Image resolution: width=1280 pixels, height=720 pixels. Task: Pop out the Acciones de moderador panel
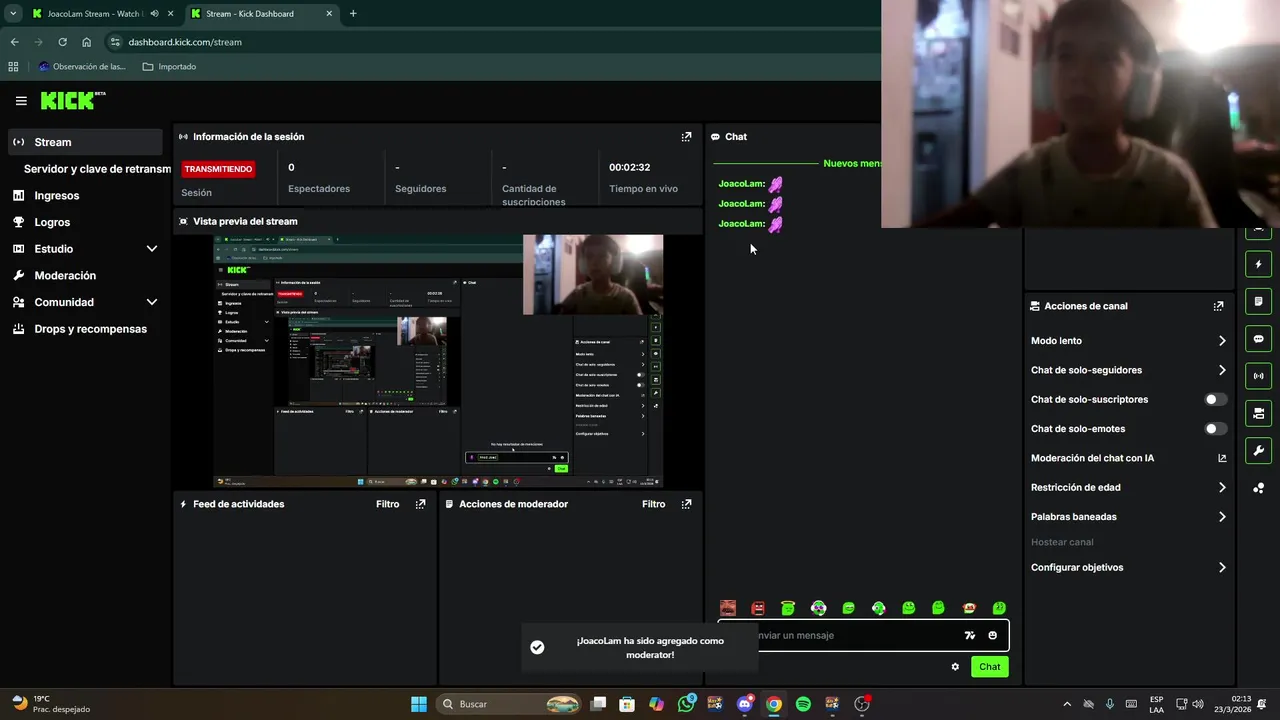click(x=686, y=504)
